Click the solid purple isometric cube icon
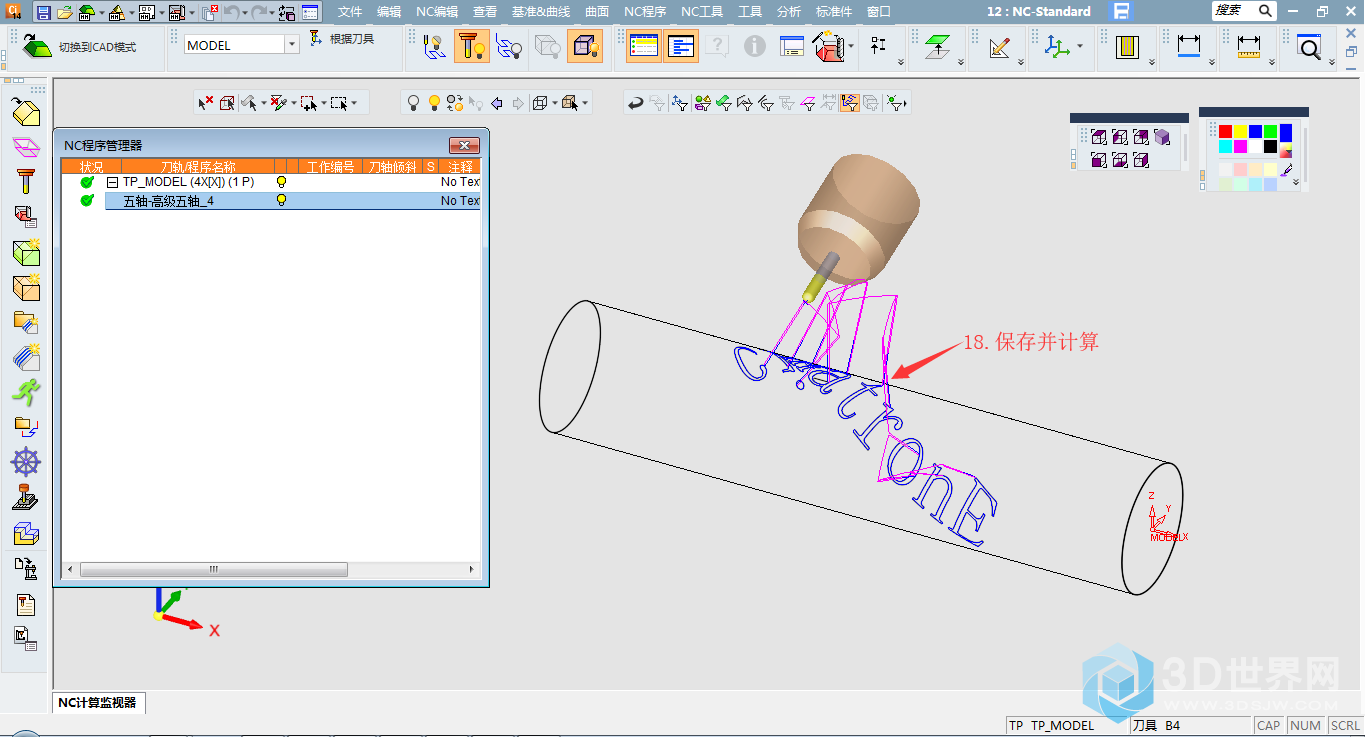1365x737 pixels. (x=1162, y=137)
